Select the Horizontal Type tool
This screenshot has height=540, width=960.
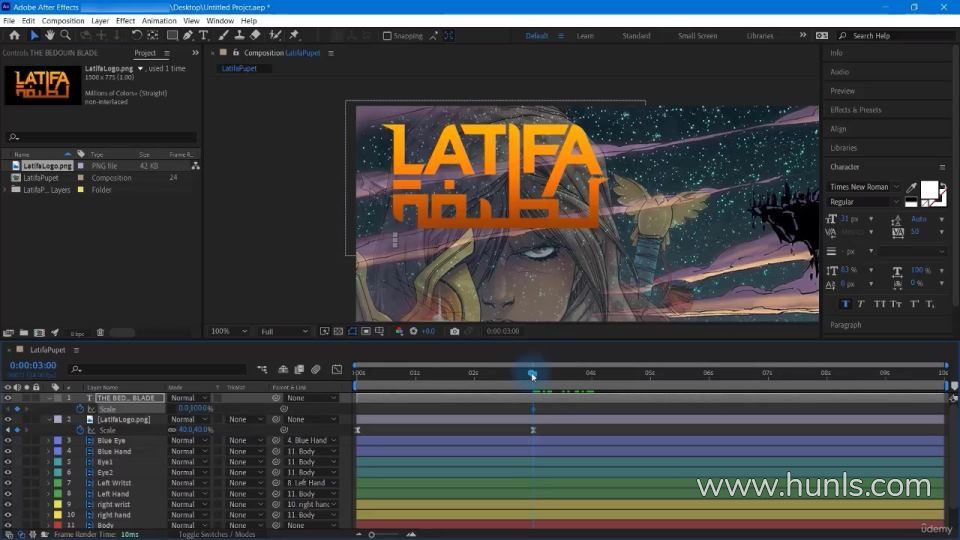pos(203,36)
